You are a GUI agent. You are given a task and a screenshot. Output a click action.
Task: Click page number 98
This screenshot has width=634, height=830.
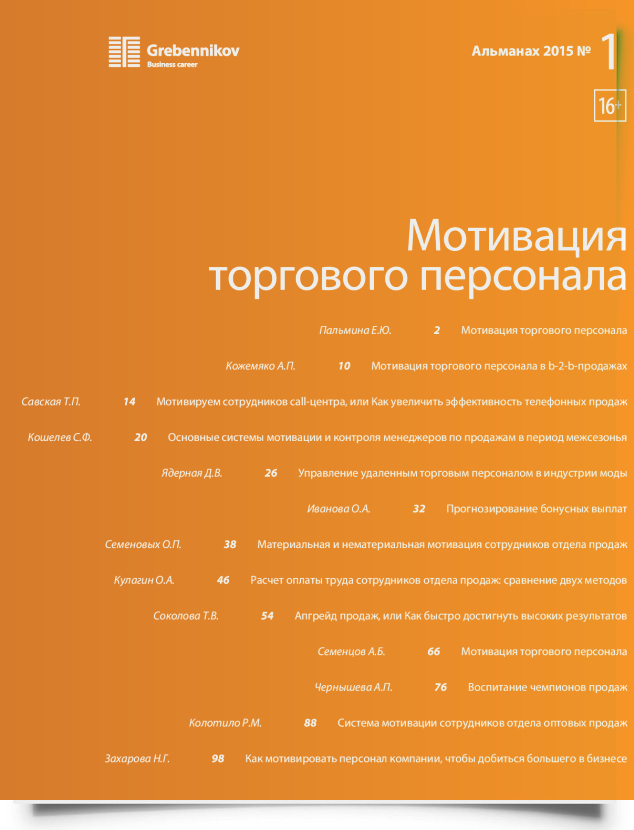click(x=218, y=759)
